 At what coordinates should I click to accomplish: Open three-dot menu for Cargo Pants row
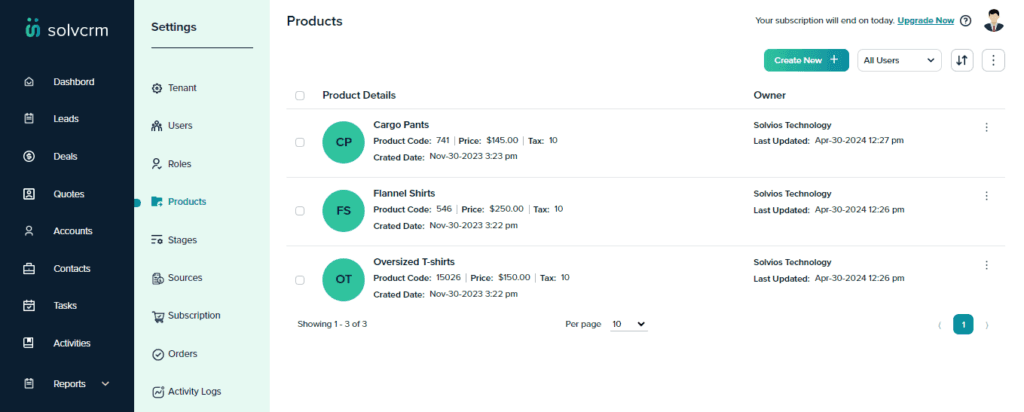[987, 127]
